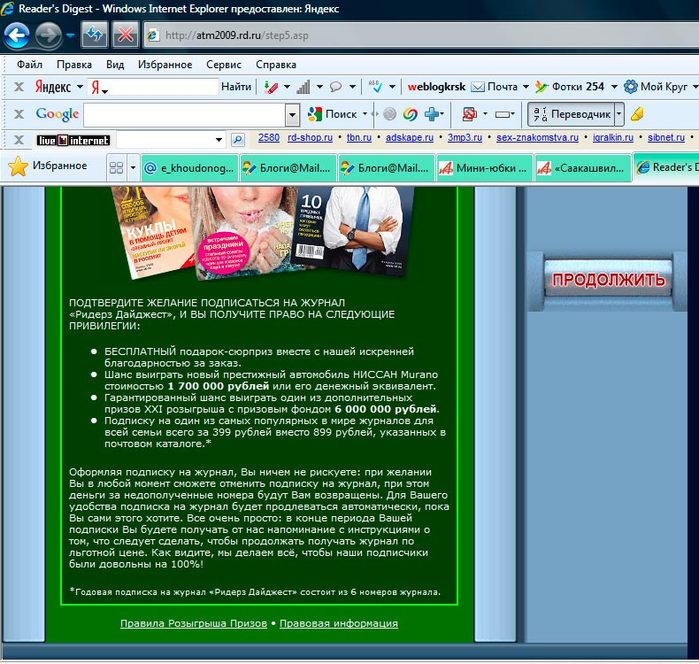699x664 pixels.
Task: Open the adskape.ru link
Action: point(410,137)
